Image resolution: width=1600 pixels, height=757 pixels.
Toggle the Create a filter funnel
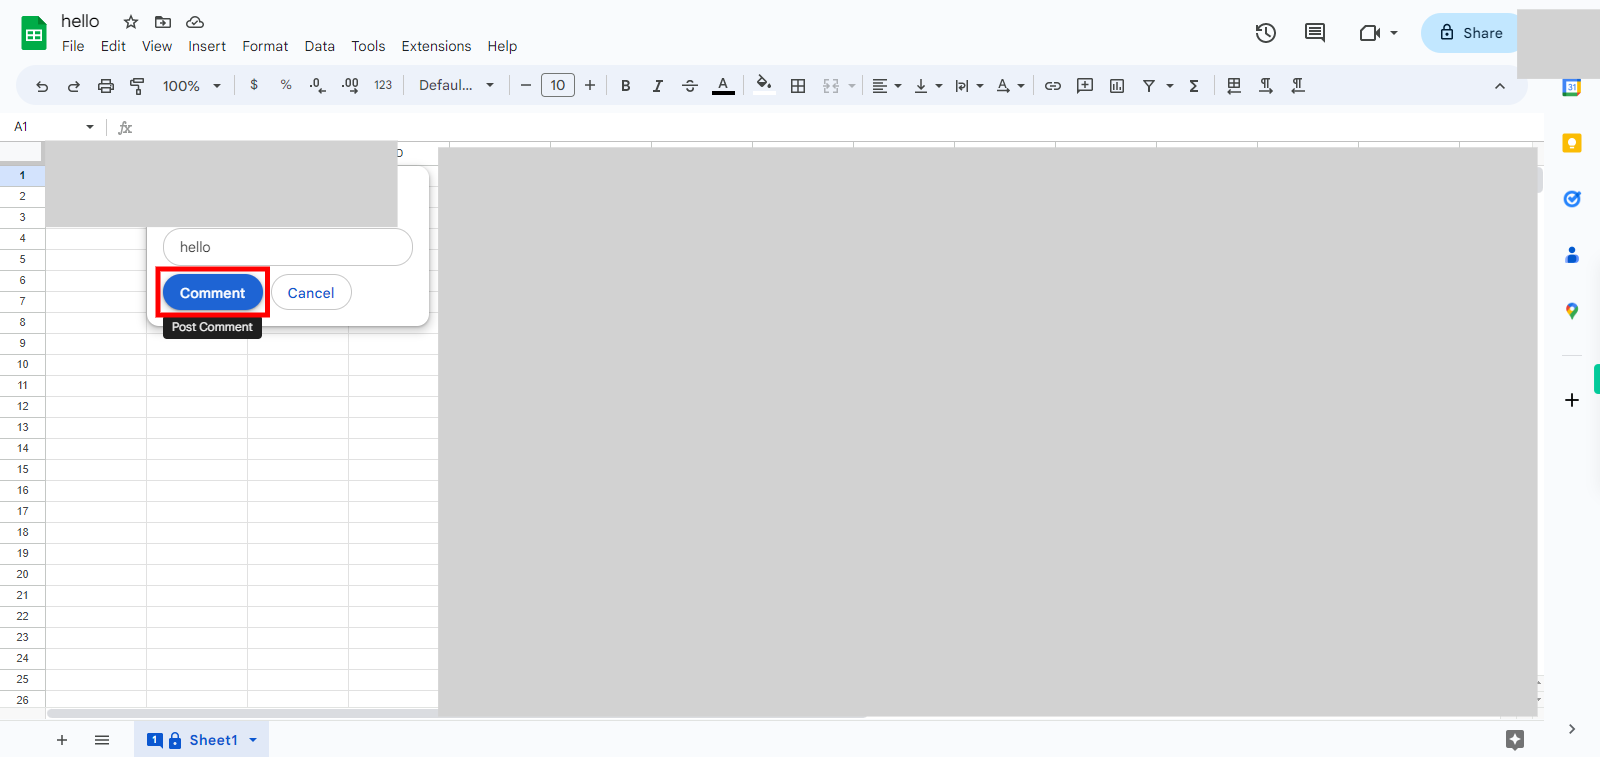coord(1149,86)
